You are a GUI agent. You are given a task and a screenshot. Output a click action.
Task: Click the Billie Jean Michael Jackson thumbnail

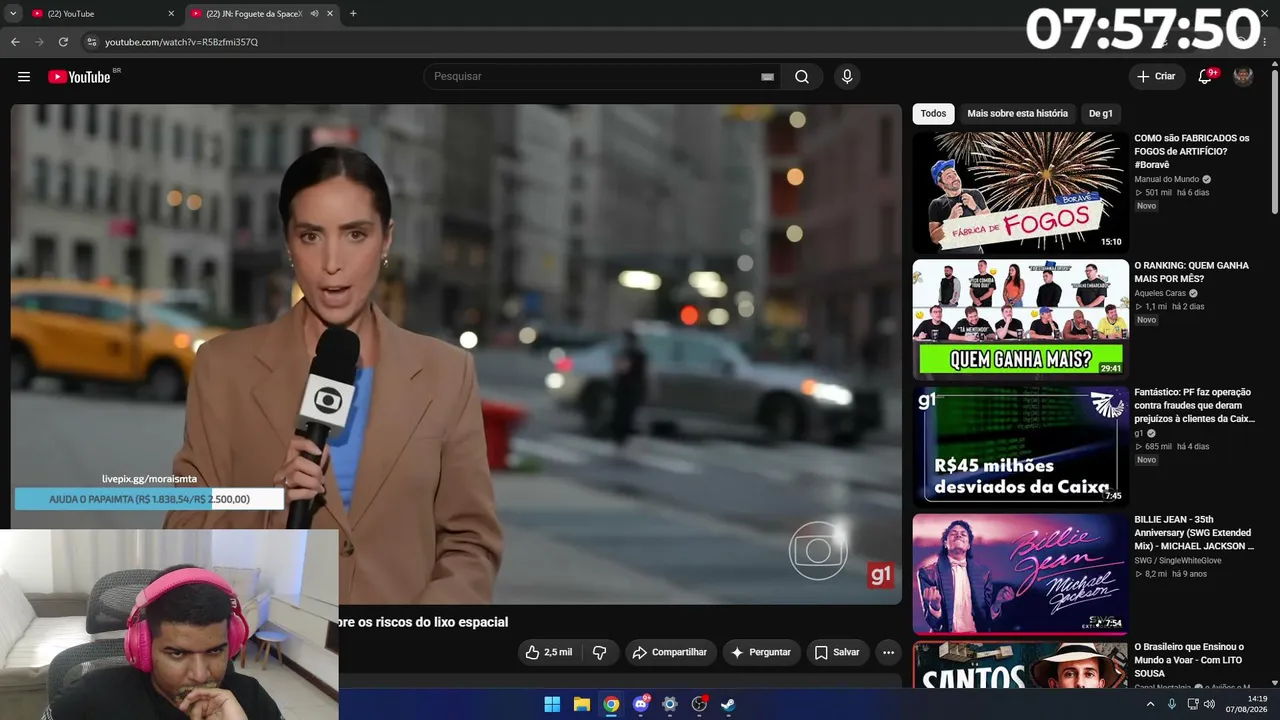coord(1020,574)
